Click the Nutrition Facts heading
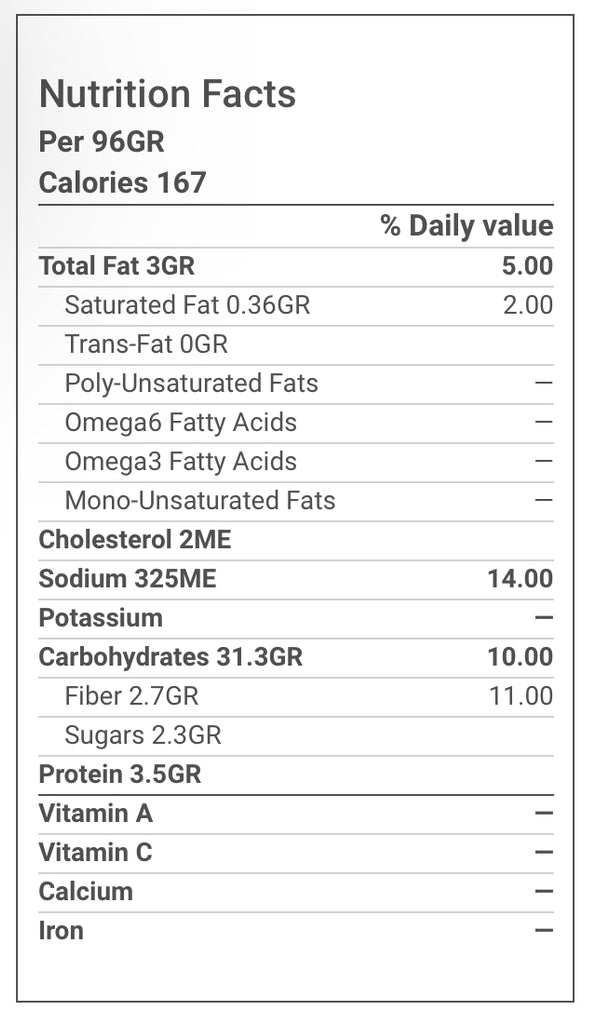The image size is (597, 1024). tap(167, 93)
